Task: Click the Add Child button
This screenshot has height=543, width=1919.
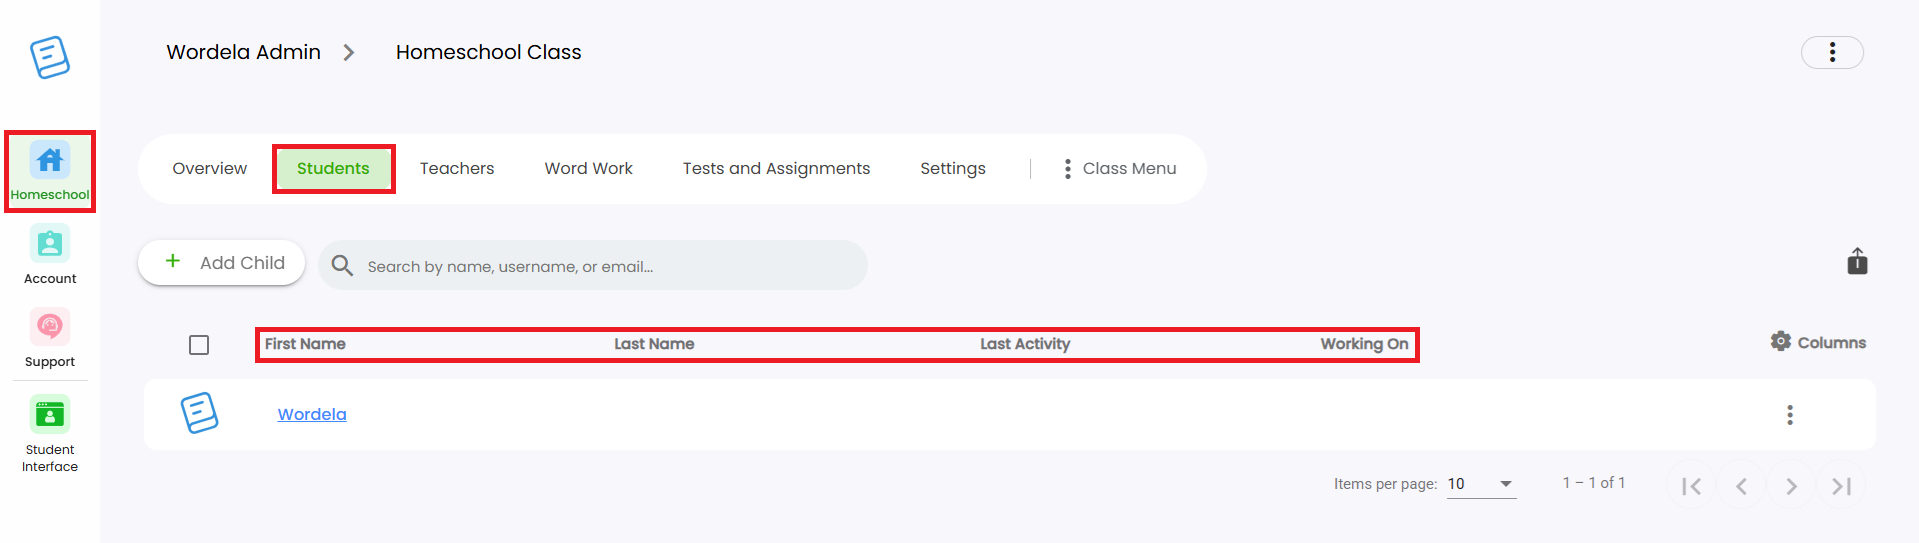Action: (222, 262)
